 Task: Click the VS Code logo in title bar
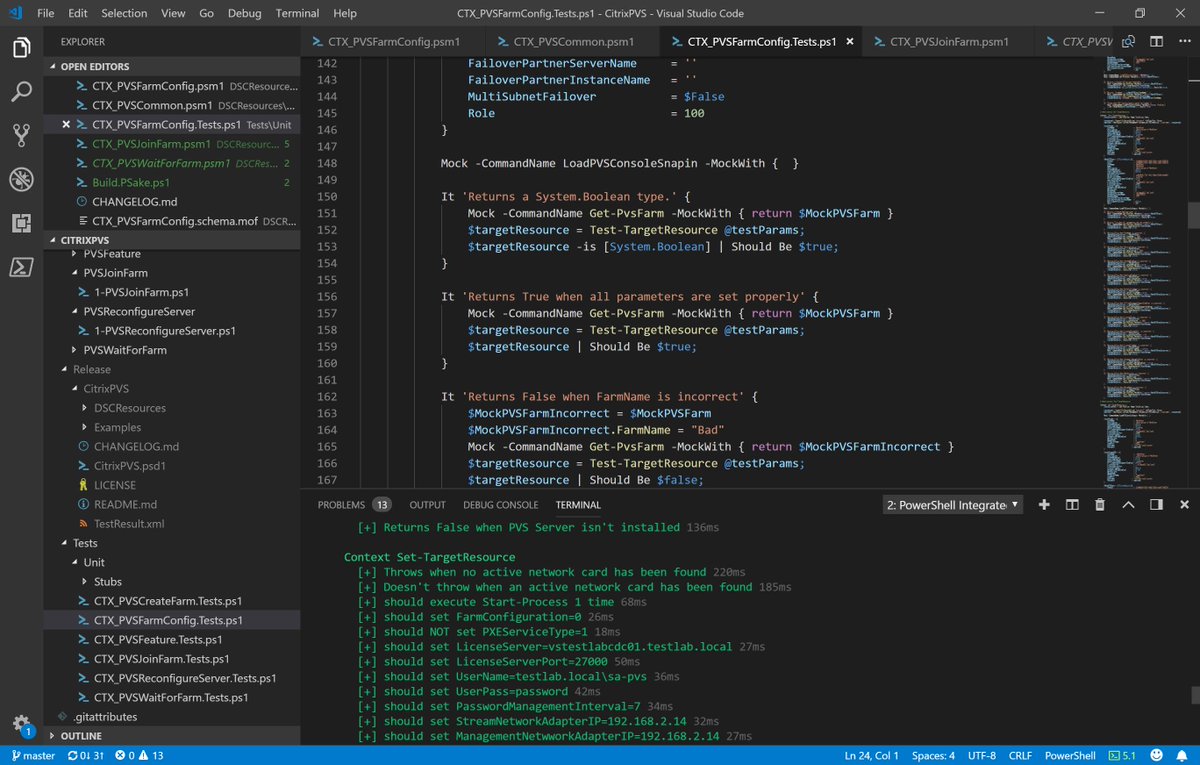click(14, 13)
